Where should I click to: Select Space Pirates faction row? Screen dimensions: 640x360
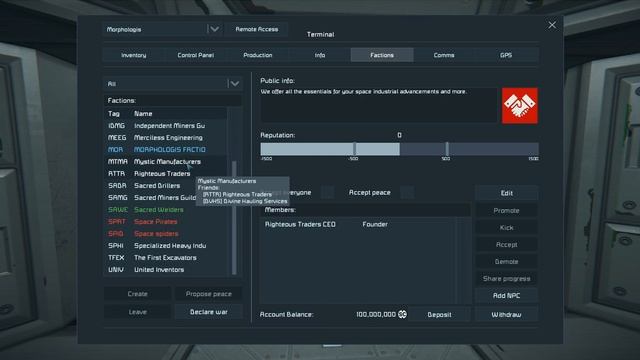tap(165, 222)
